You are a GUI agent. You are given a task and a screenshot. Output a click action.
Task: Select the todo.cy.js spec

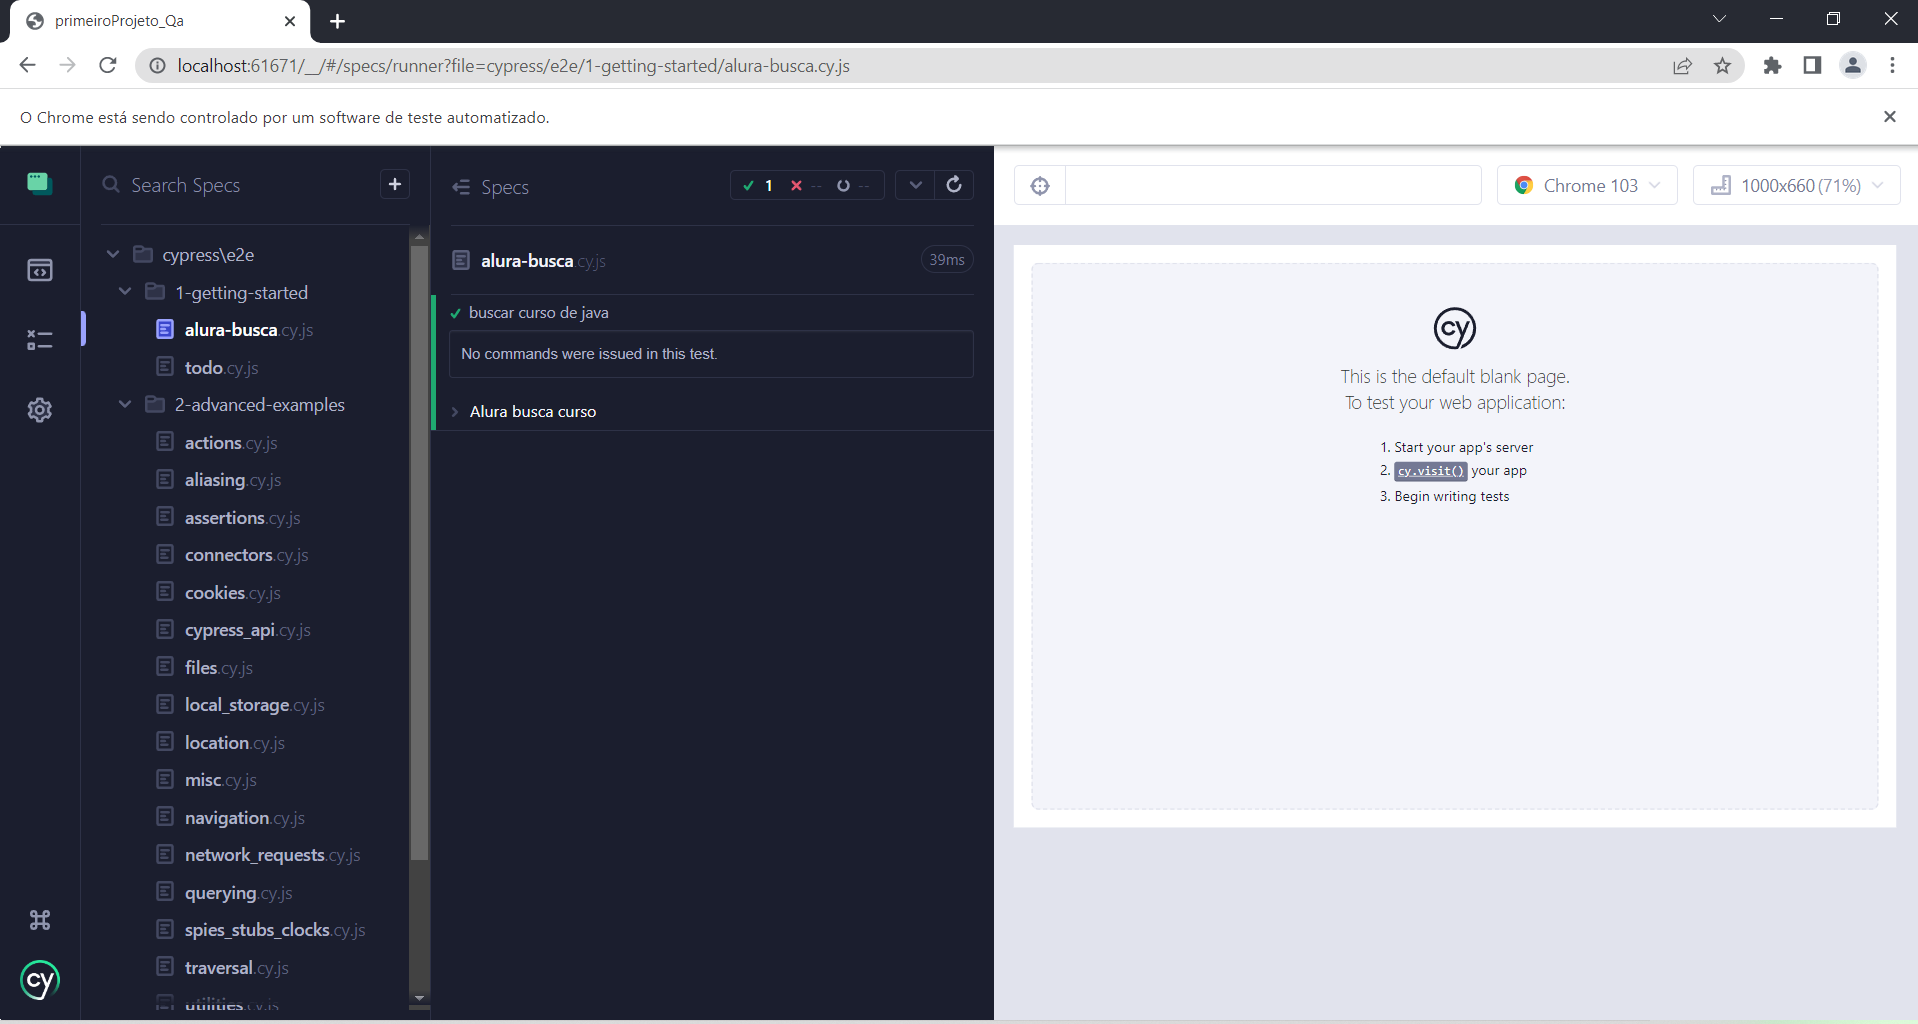click(221, 368)
